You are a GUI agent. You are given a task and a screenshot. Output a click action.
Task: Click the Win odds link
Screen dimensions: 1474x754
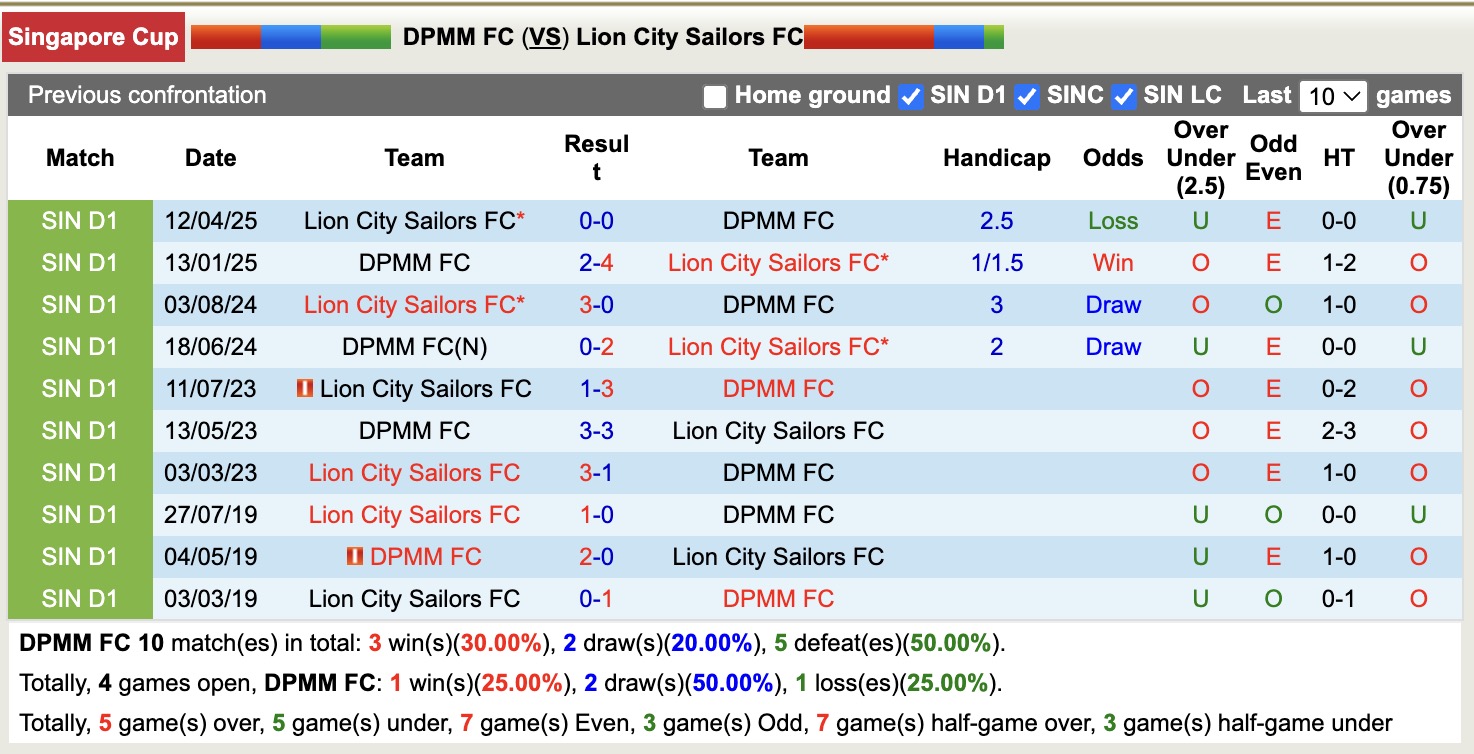pyautogui.click(x=1112, y=263)
